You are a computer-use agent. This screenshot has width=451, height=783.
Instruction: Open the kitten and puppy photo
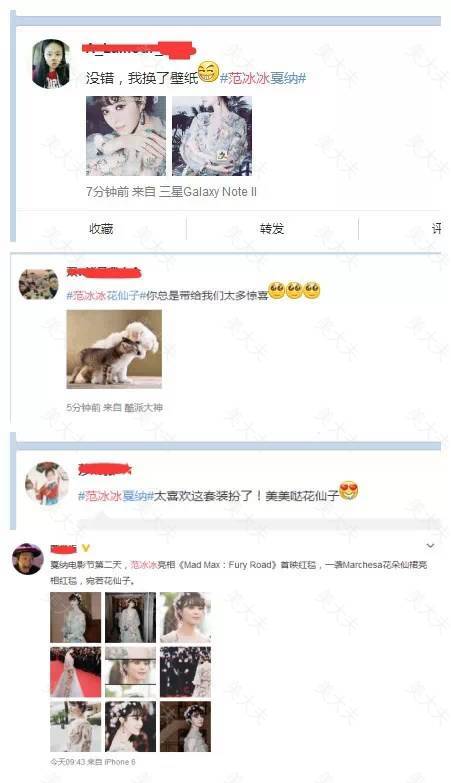(114, 349)
